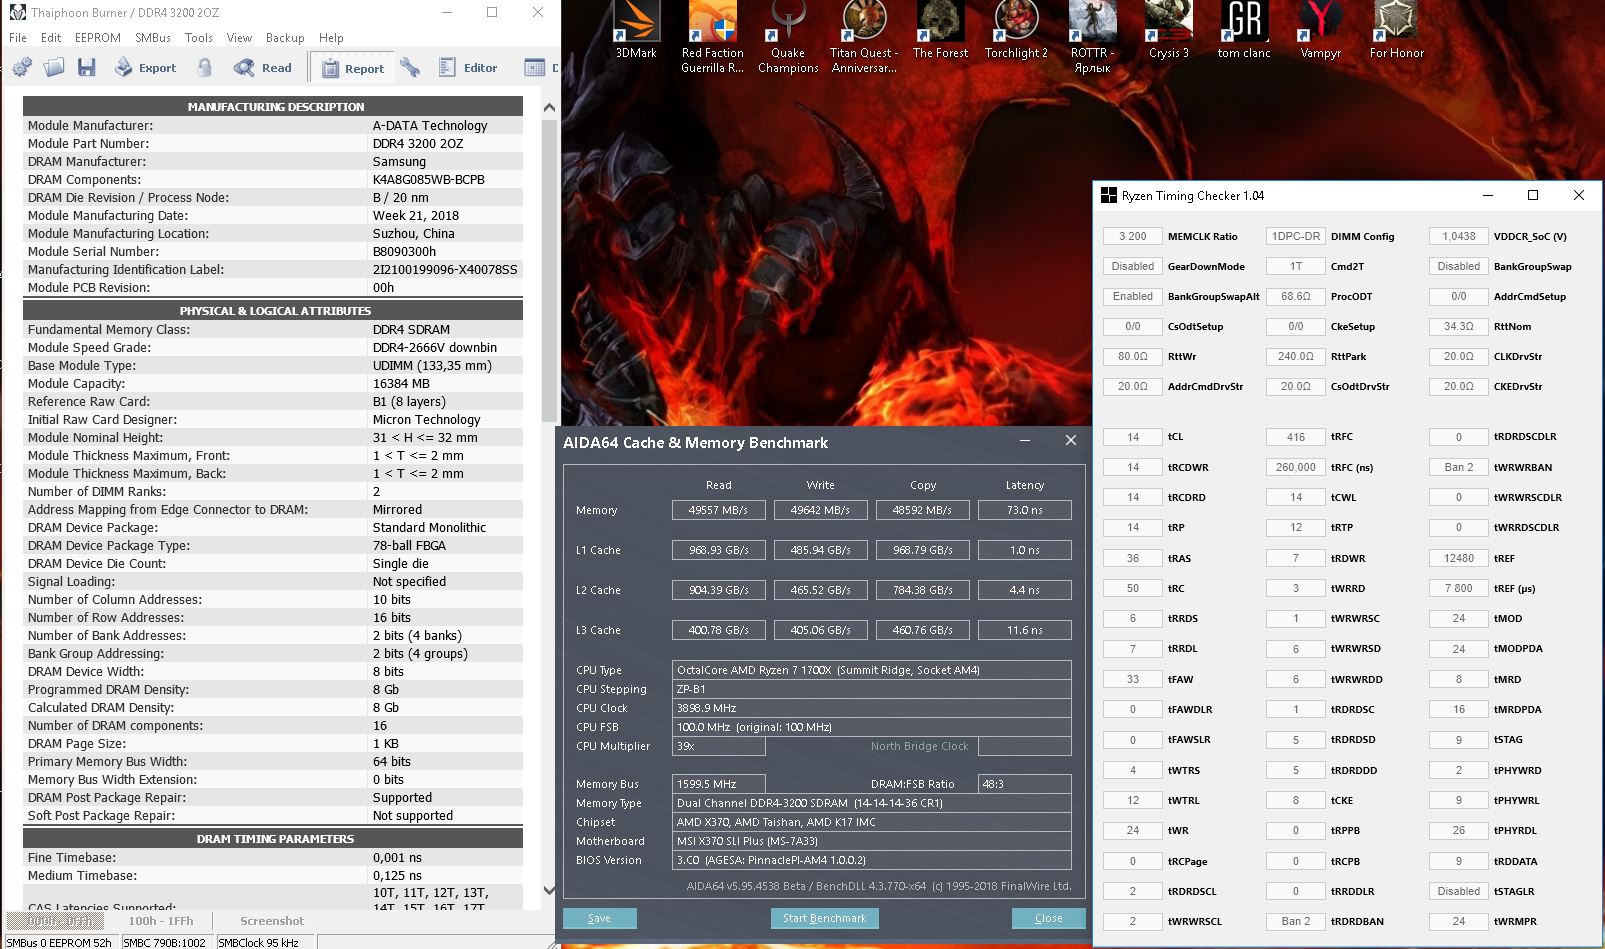Click the Motherboard field MSI X370 SLI Plus
Viewport: 1605px width, 949px height.
tap(872, 841)
